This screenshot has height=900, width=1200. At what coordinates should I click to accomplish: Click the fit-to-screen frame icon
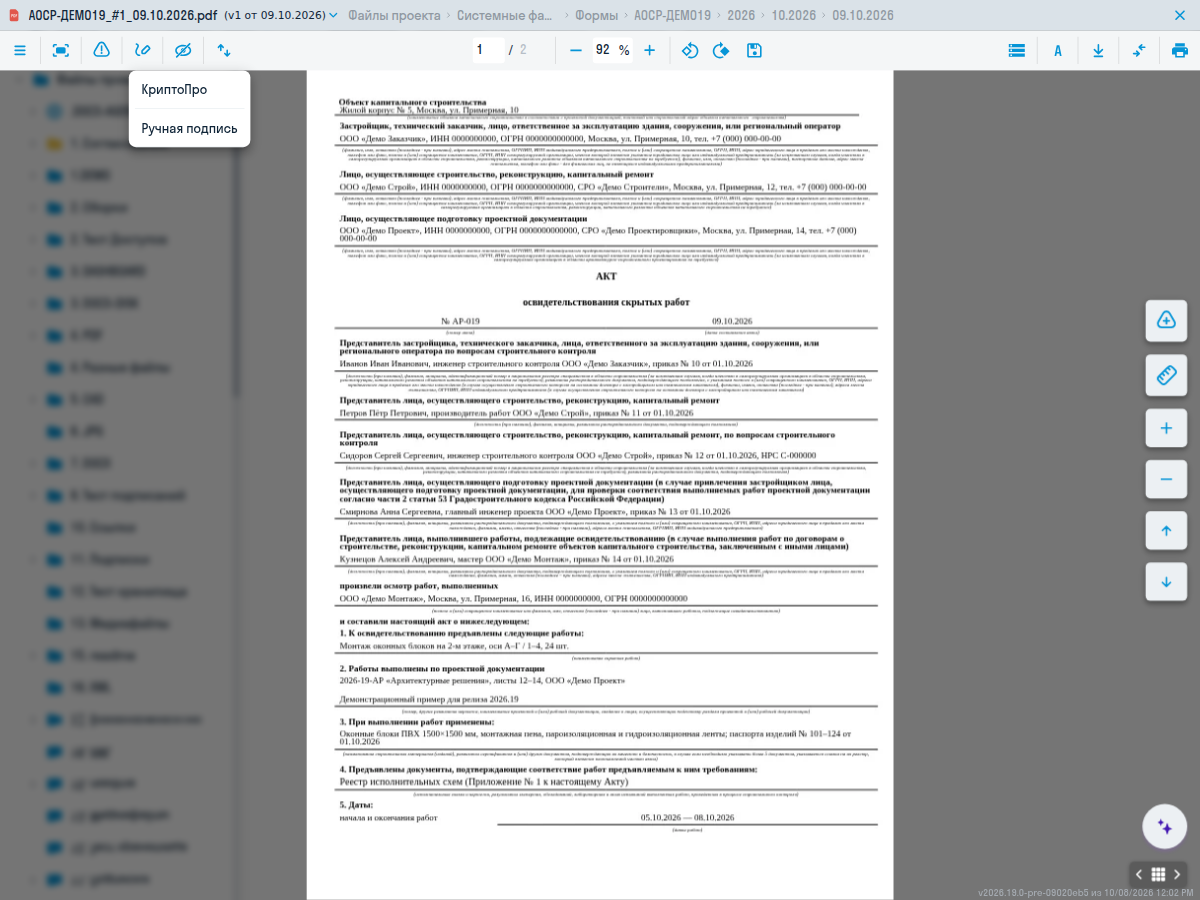coord(61,50)
